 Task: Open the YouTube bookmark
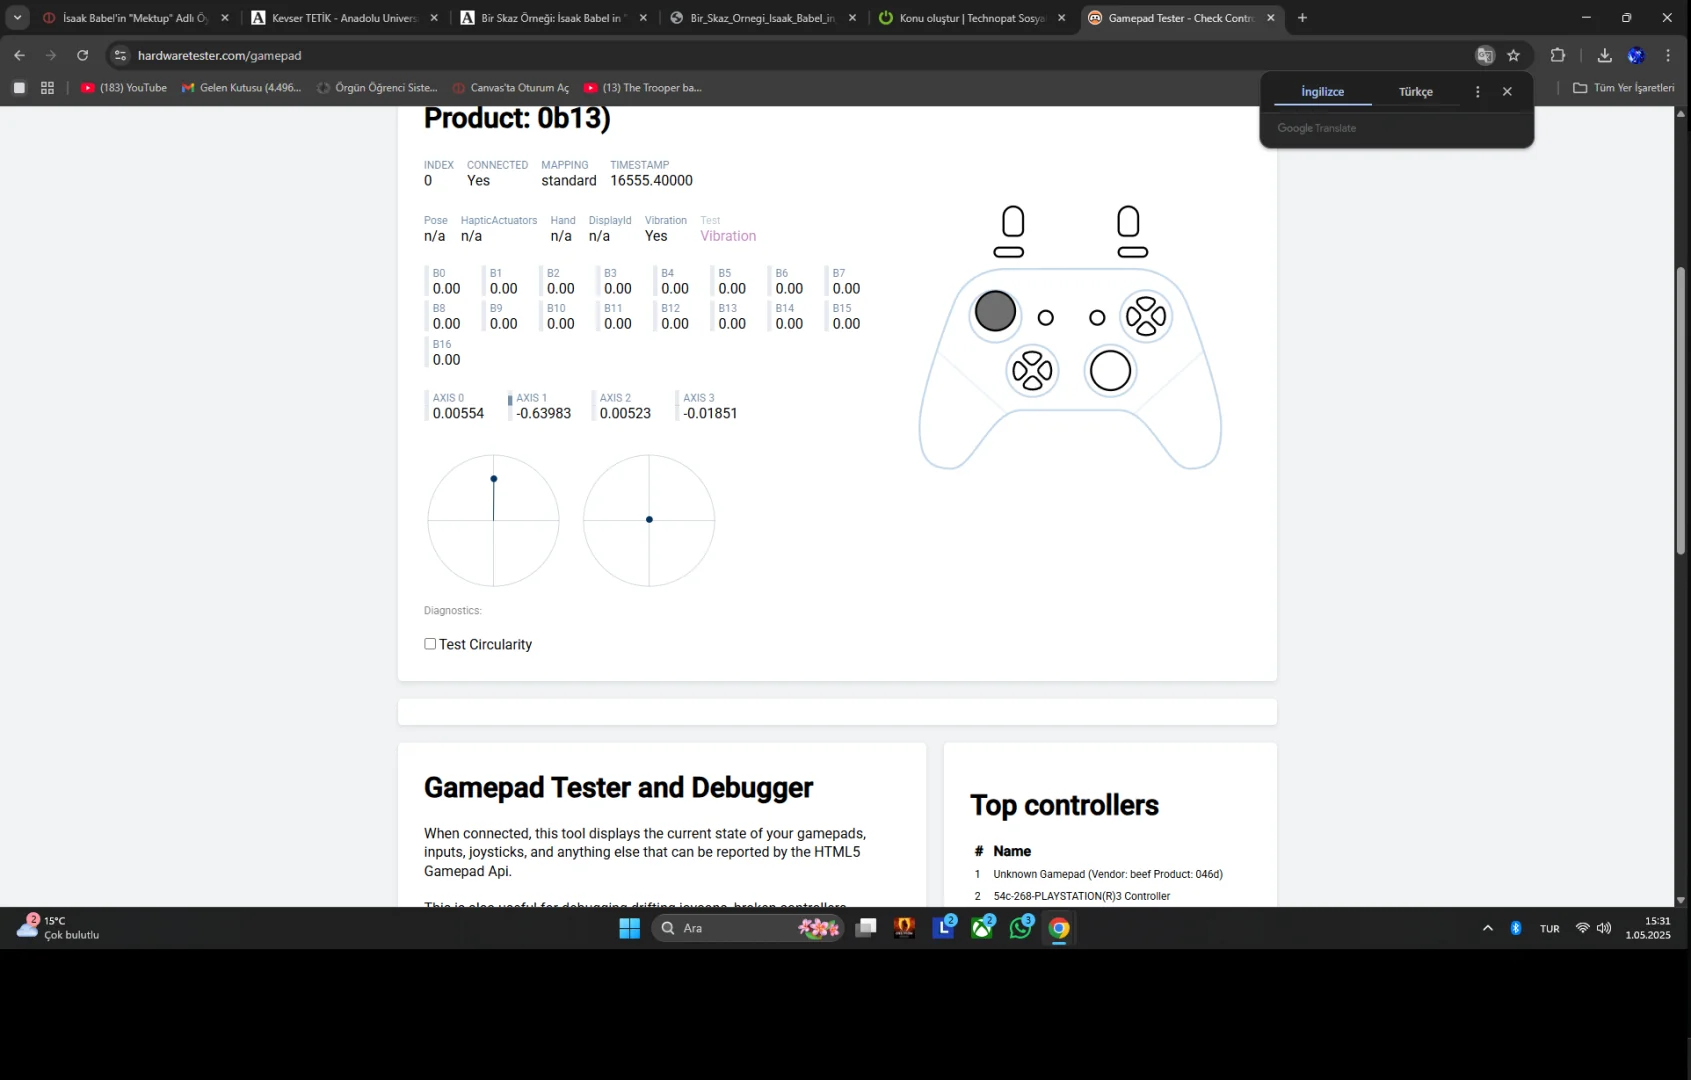124,88
